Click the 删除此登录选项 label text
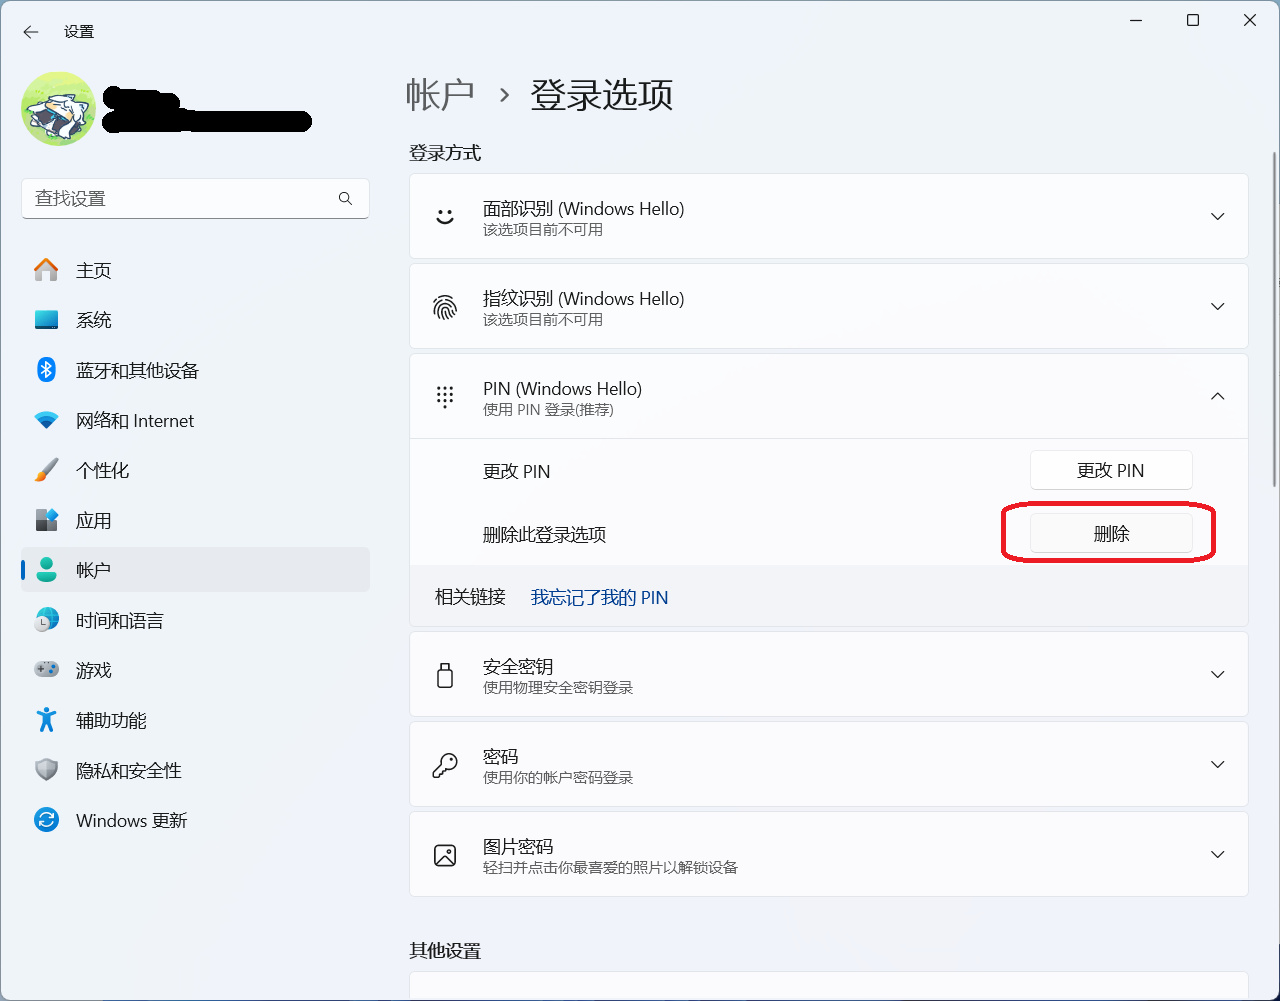Screen dimensions: 1280x1001 coord(544,534)
